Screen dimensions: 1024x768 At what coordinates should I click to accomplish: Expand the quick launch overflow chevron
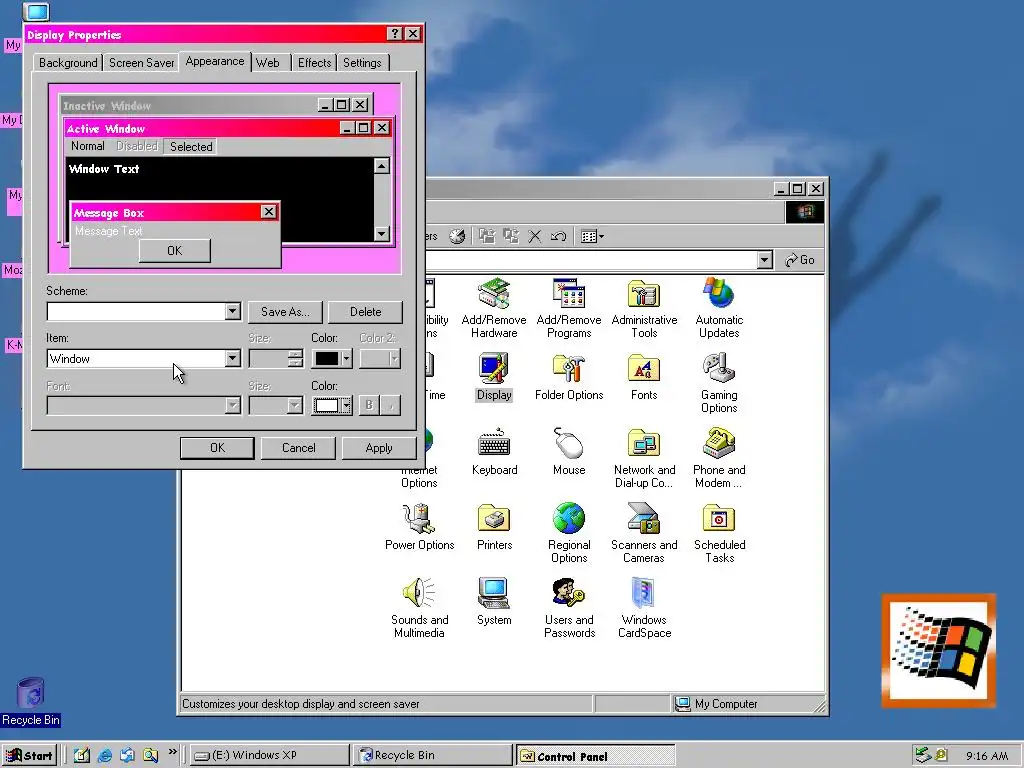[172, 752]
